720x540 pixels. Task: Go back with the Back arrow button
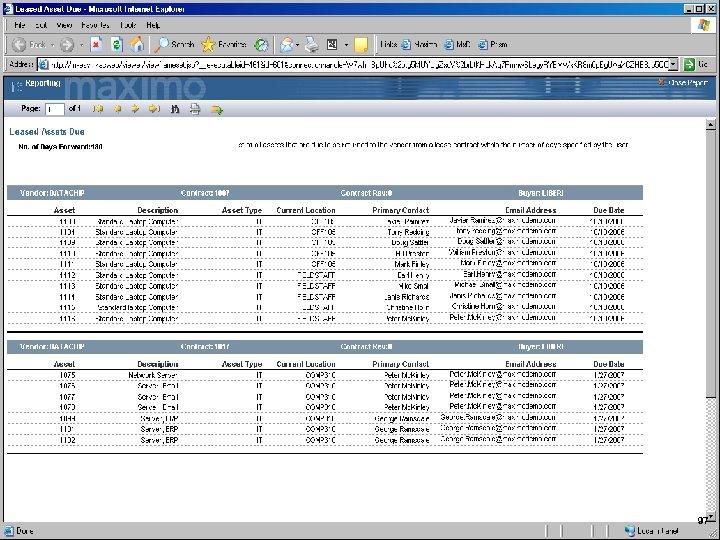[19, 45]
